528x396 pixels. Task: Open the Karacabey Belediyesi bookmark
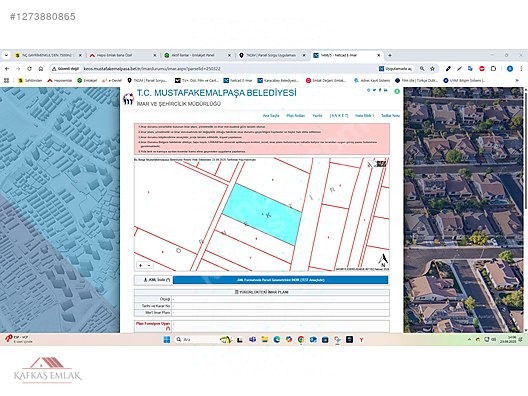[278, 80]
